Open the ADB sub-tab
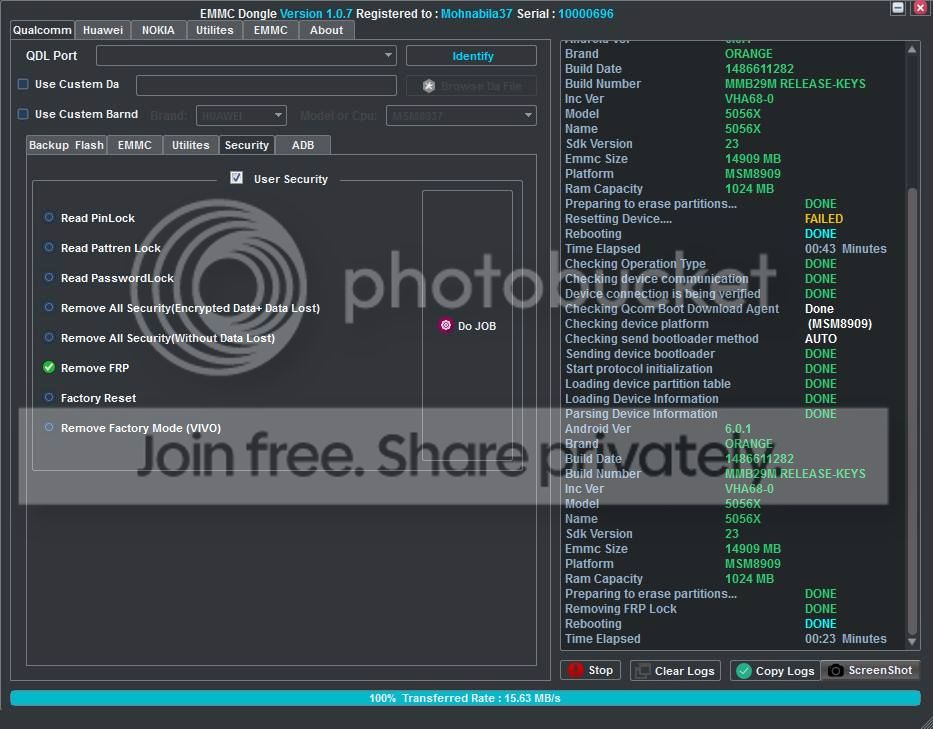This screenshot has width=933, height=729. pos(303,145)
